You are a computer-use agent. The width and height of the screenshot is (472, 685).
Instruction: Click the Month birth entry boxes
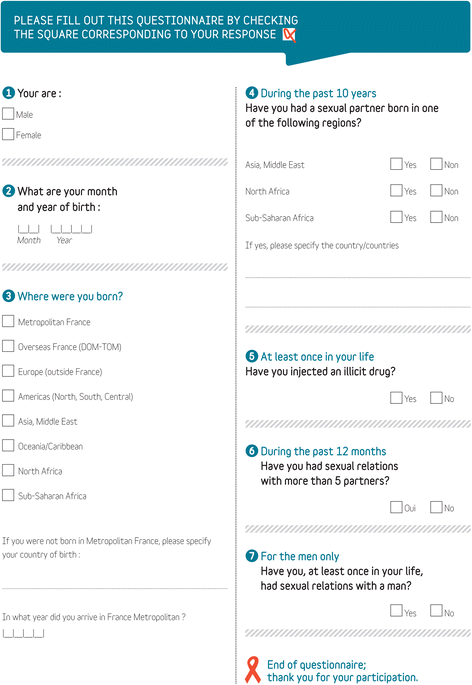pyautogui.click(x=28, y=229)
